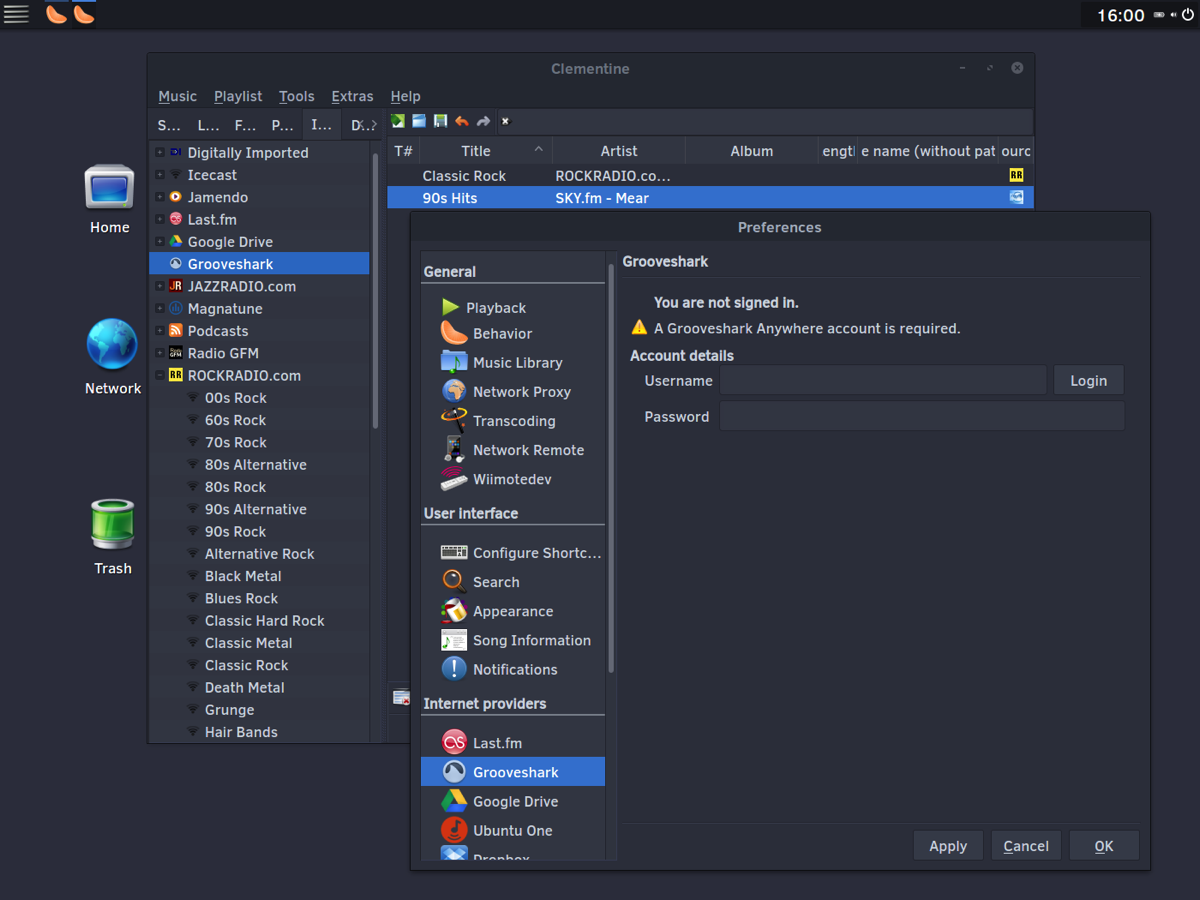Open the Extras menu

point(352,96)
